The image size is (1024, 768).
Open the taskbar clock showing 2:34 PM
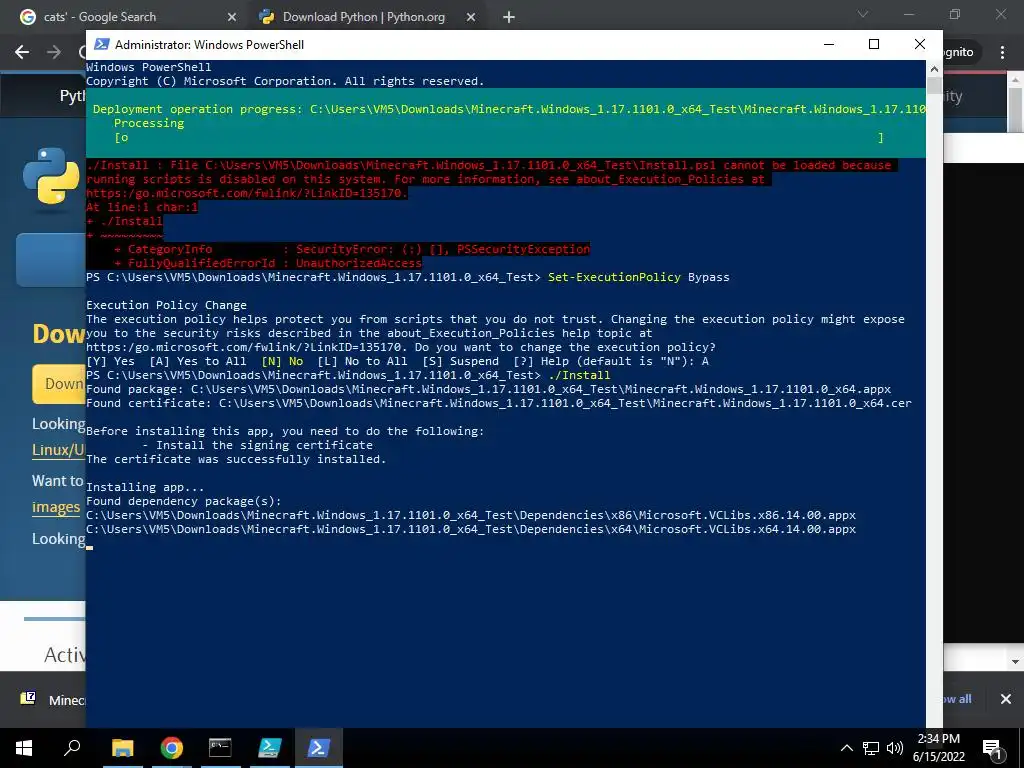coord(938,748)
